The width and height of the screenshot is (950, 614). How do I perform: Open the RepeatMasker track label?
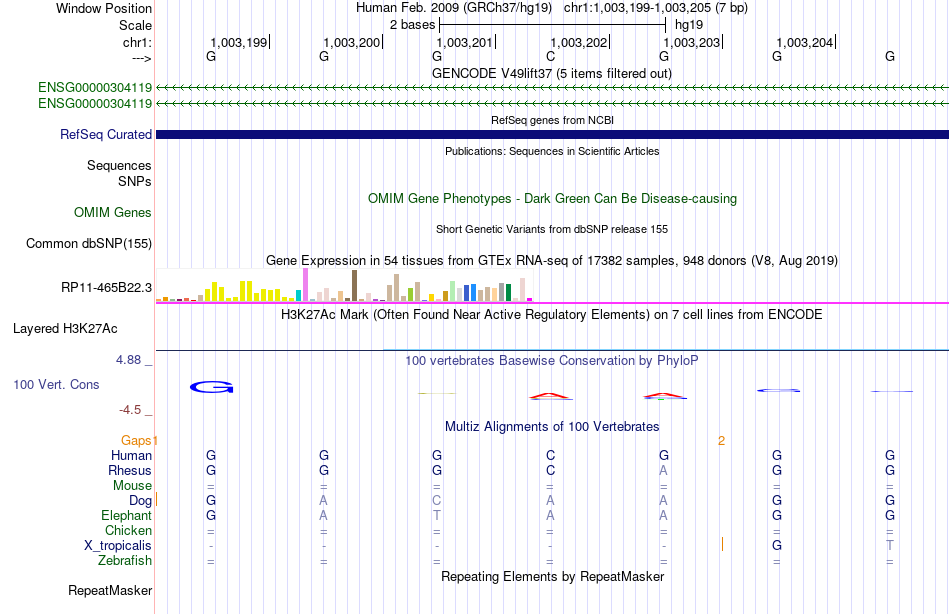tap(110, 590)
